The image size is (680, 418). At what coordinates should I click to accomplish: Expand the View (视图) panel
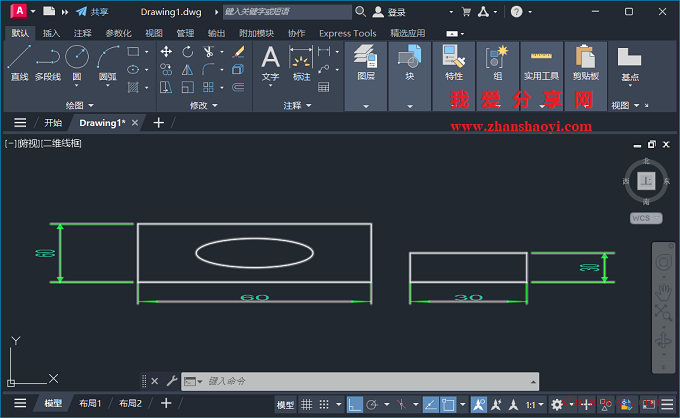tap(625, 105)
